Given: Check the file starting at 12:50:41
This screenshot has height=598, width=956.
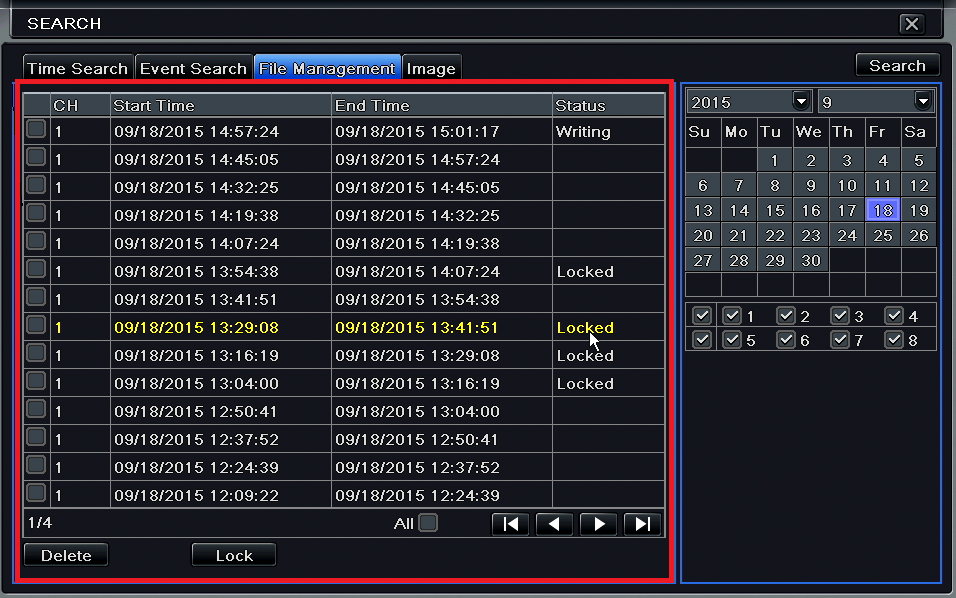Looking at the screenshot, I should [36, 409].
